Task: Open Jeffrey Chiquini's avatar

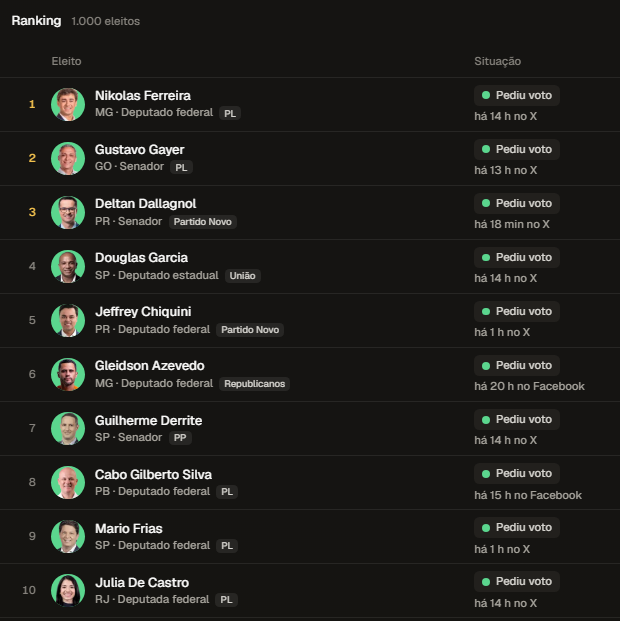Action: pyautogui.click(x=68, y=320)
